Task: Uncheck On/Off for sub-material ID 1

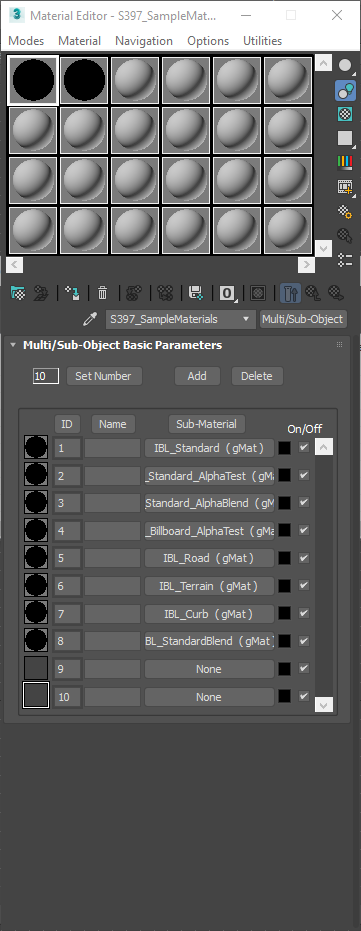Action: click(x=304, y=447)
